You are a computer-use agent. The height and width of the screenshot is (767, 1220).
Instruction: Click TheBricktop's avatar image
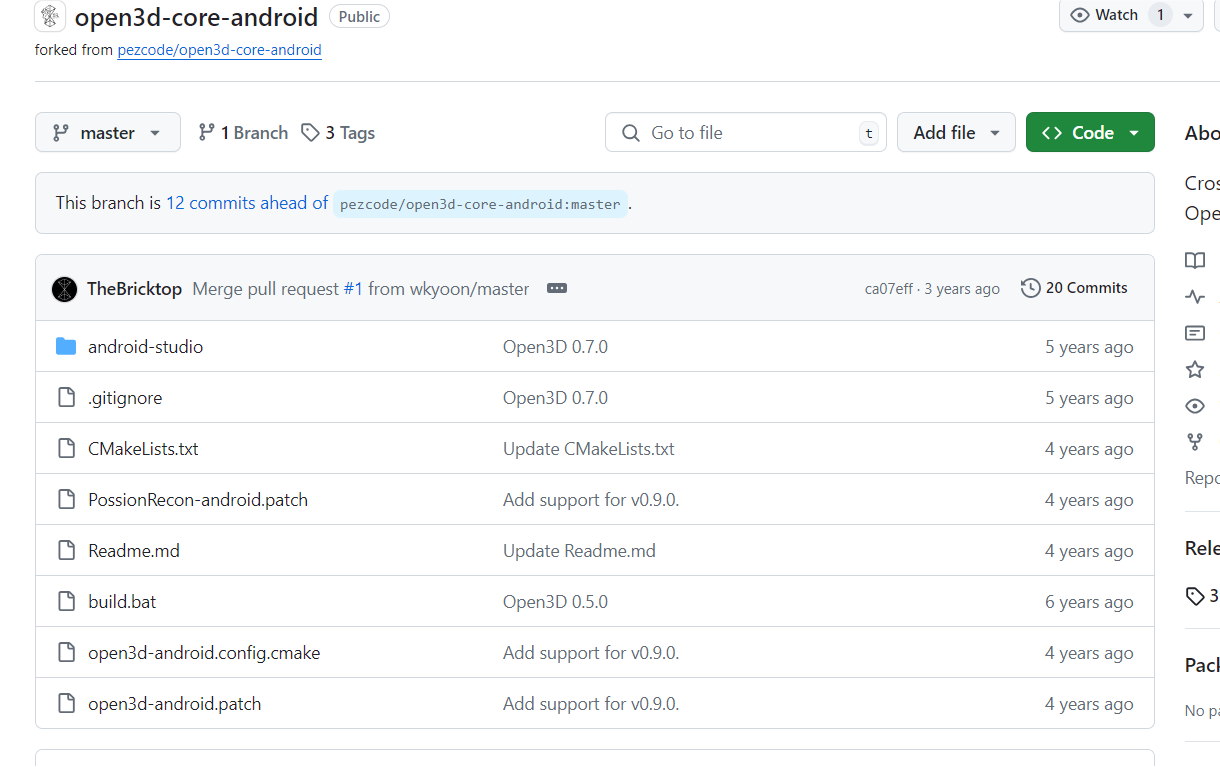[64, 289]
